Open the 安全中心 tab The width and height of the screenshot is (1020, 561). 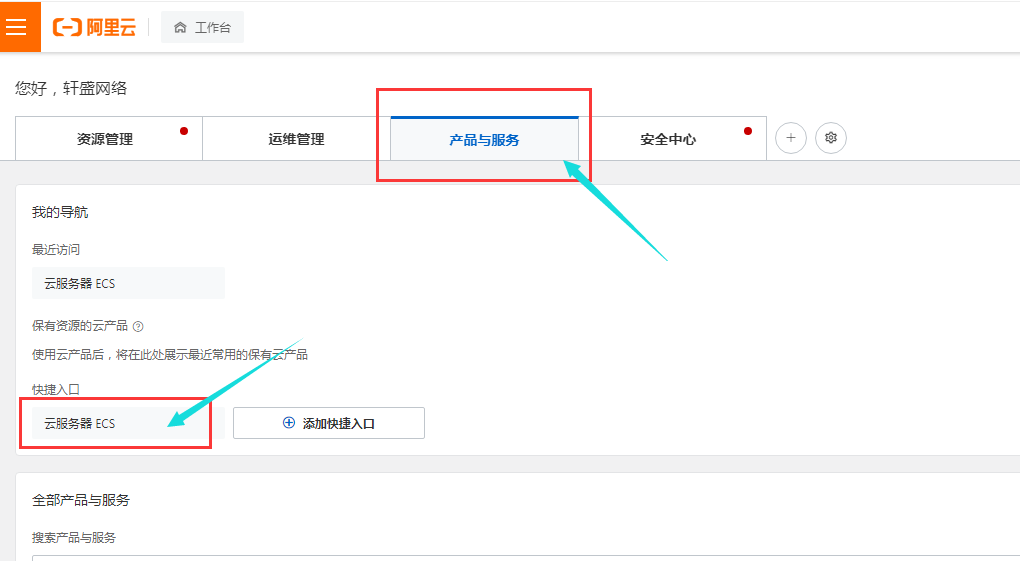(672, 139)
